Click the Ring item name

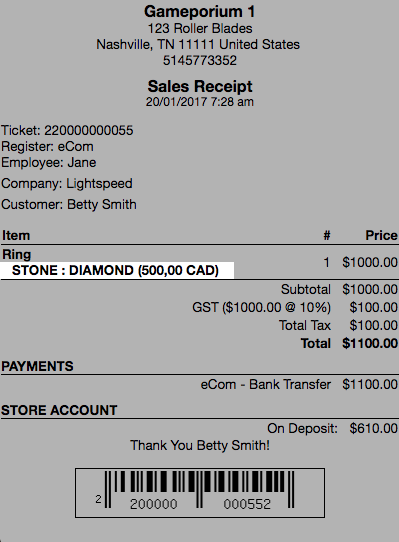click(x=17, y=255)
